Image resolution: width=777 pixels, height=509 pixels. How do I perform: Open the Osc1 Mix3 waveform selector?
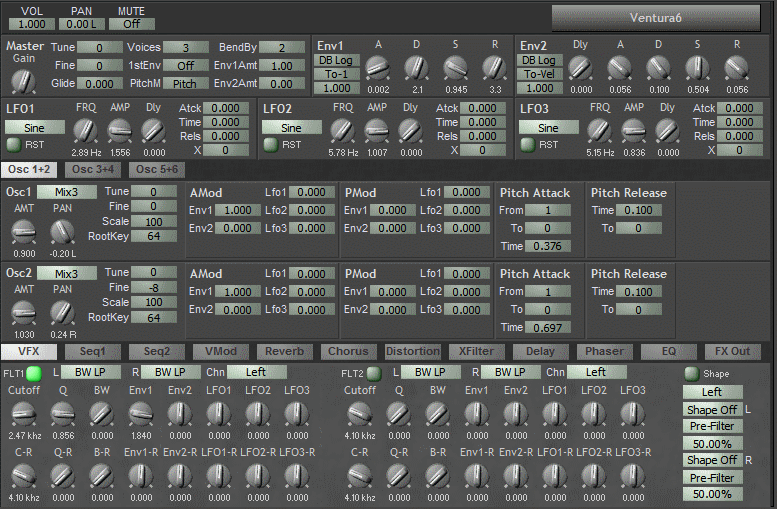(x=66, y=192)
